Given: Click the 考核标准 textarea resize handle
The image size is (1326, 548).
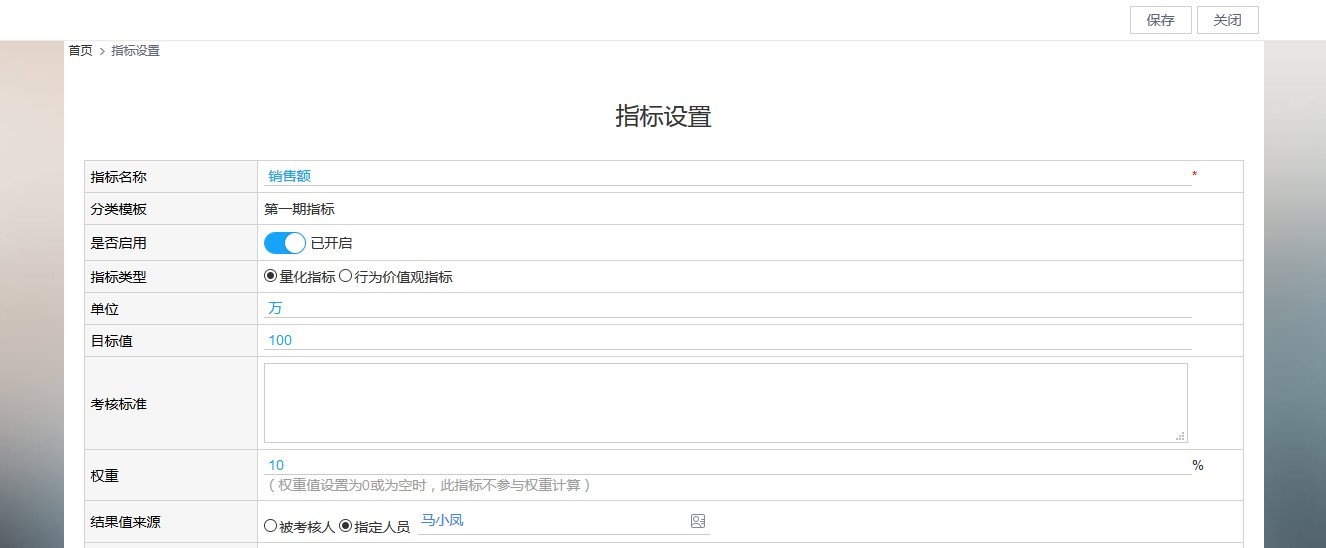Looking at the screenshot, I should [1180, 436].
